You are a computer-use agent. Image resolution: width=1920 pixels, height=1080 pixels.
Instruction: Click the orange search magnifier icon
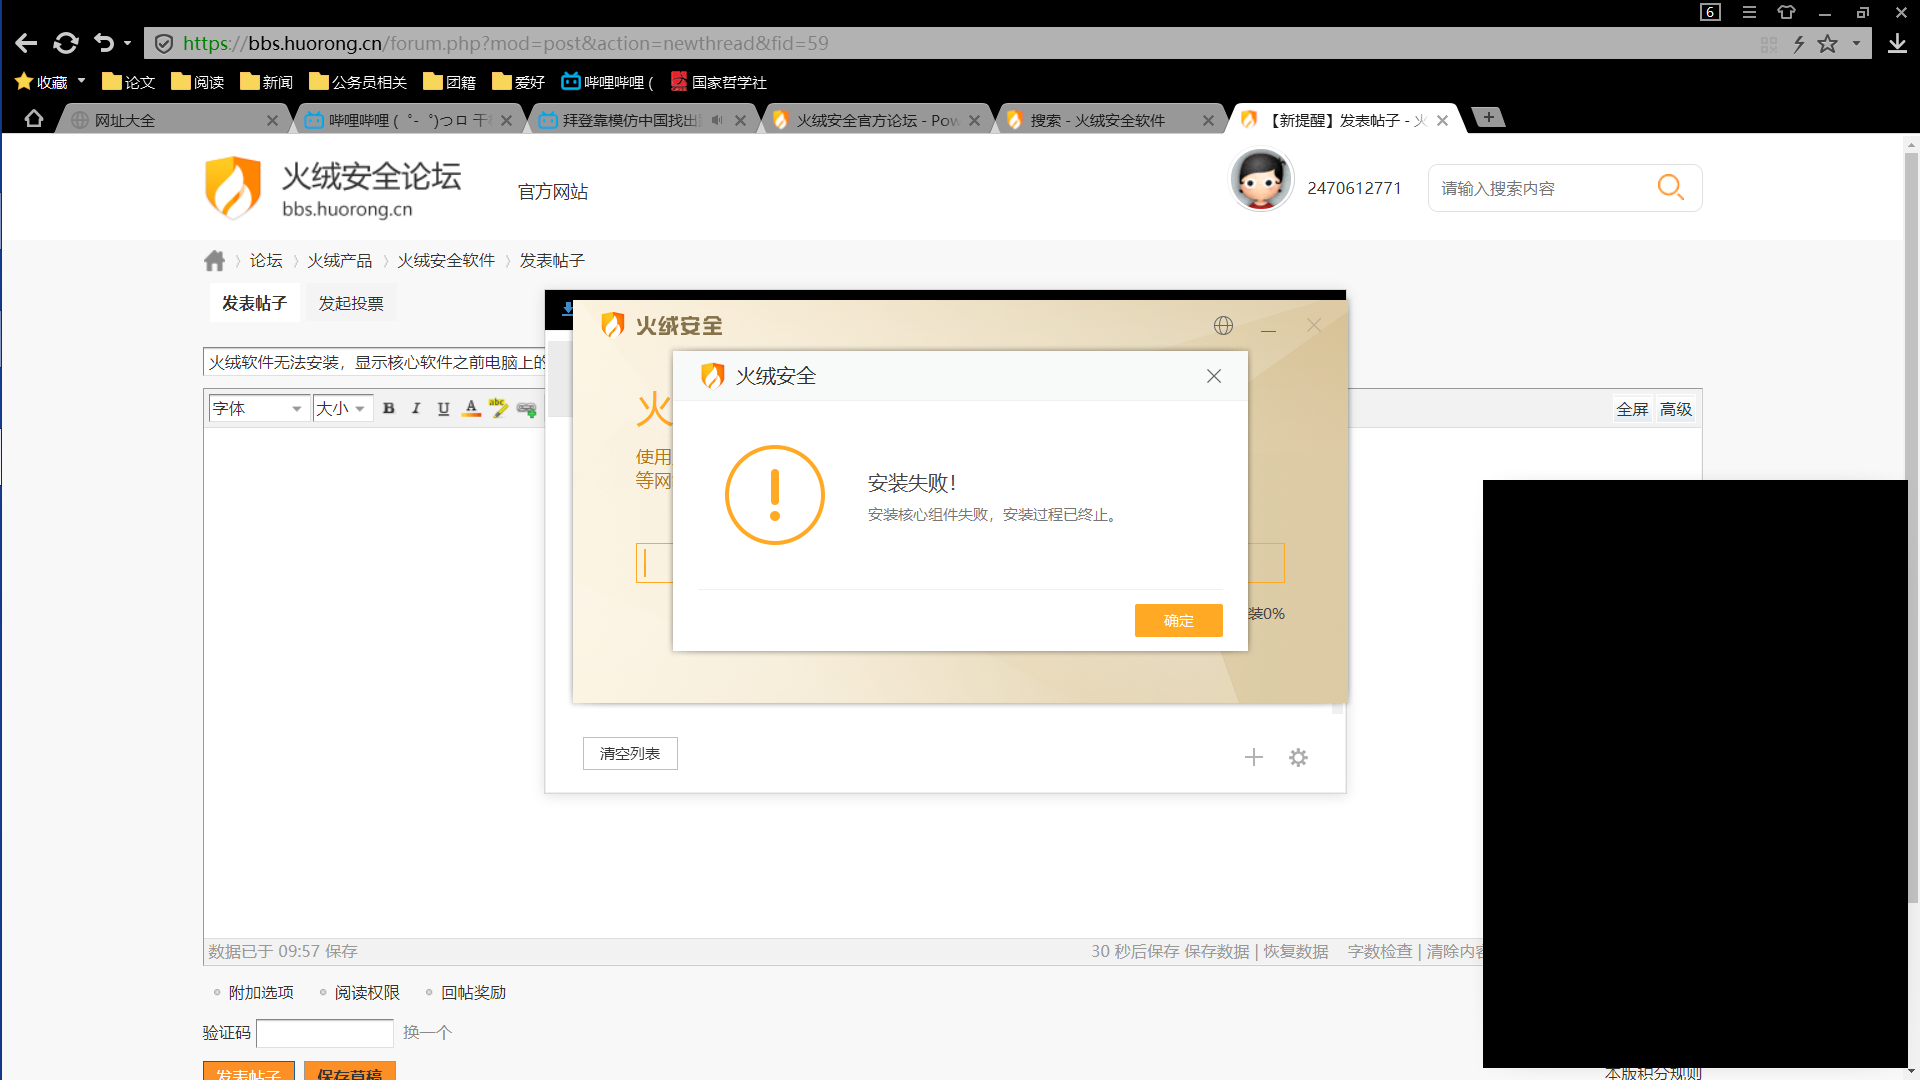click(1670, 187)
